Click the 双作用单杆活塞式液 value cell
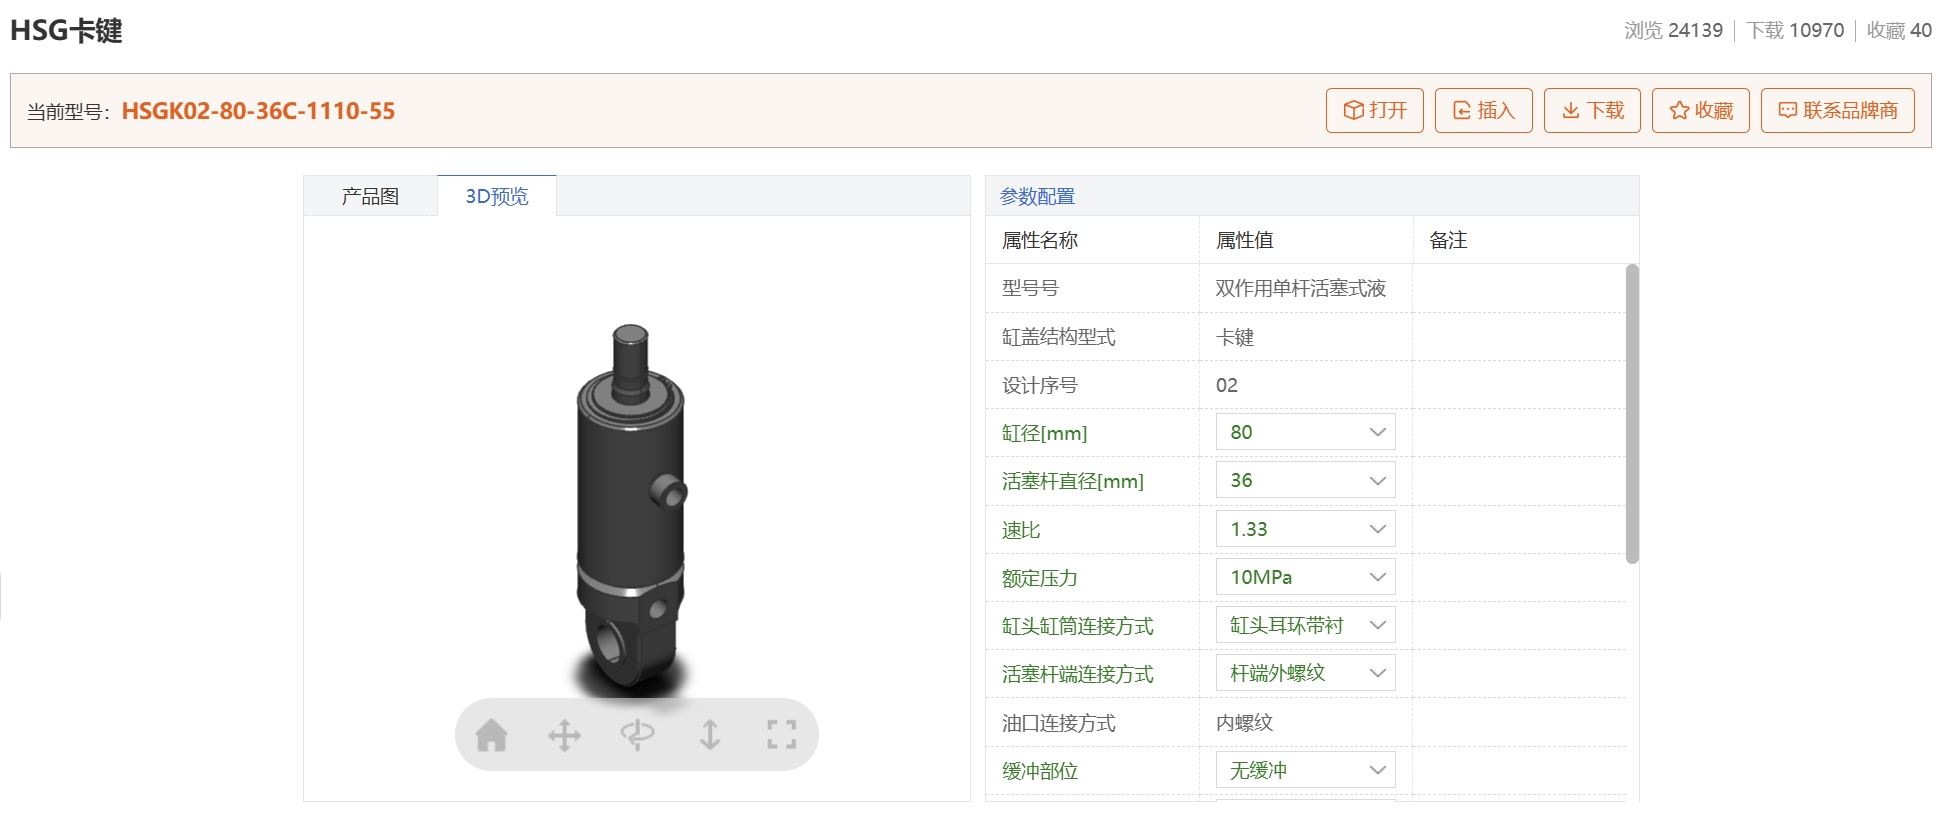Viewport: 1942px width, 817px height. click(x=1300, y=288)
